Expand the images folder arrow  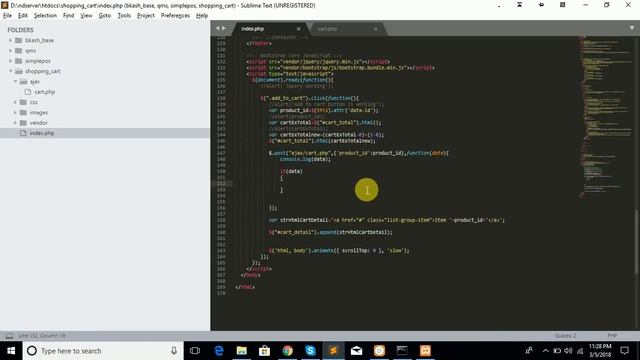coord(16,112)
